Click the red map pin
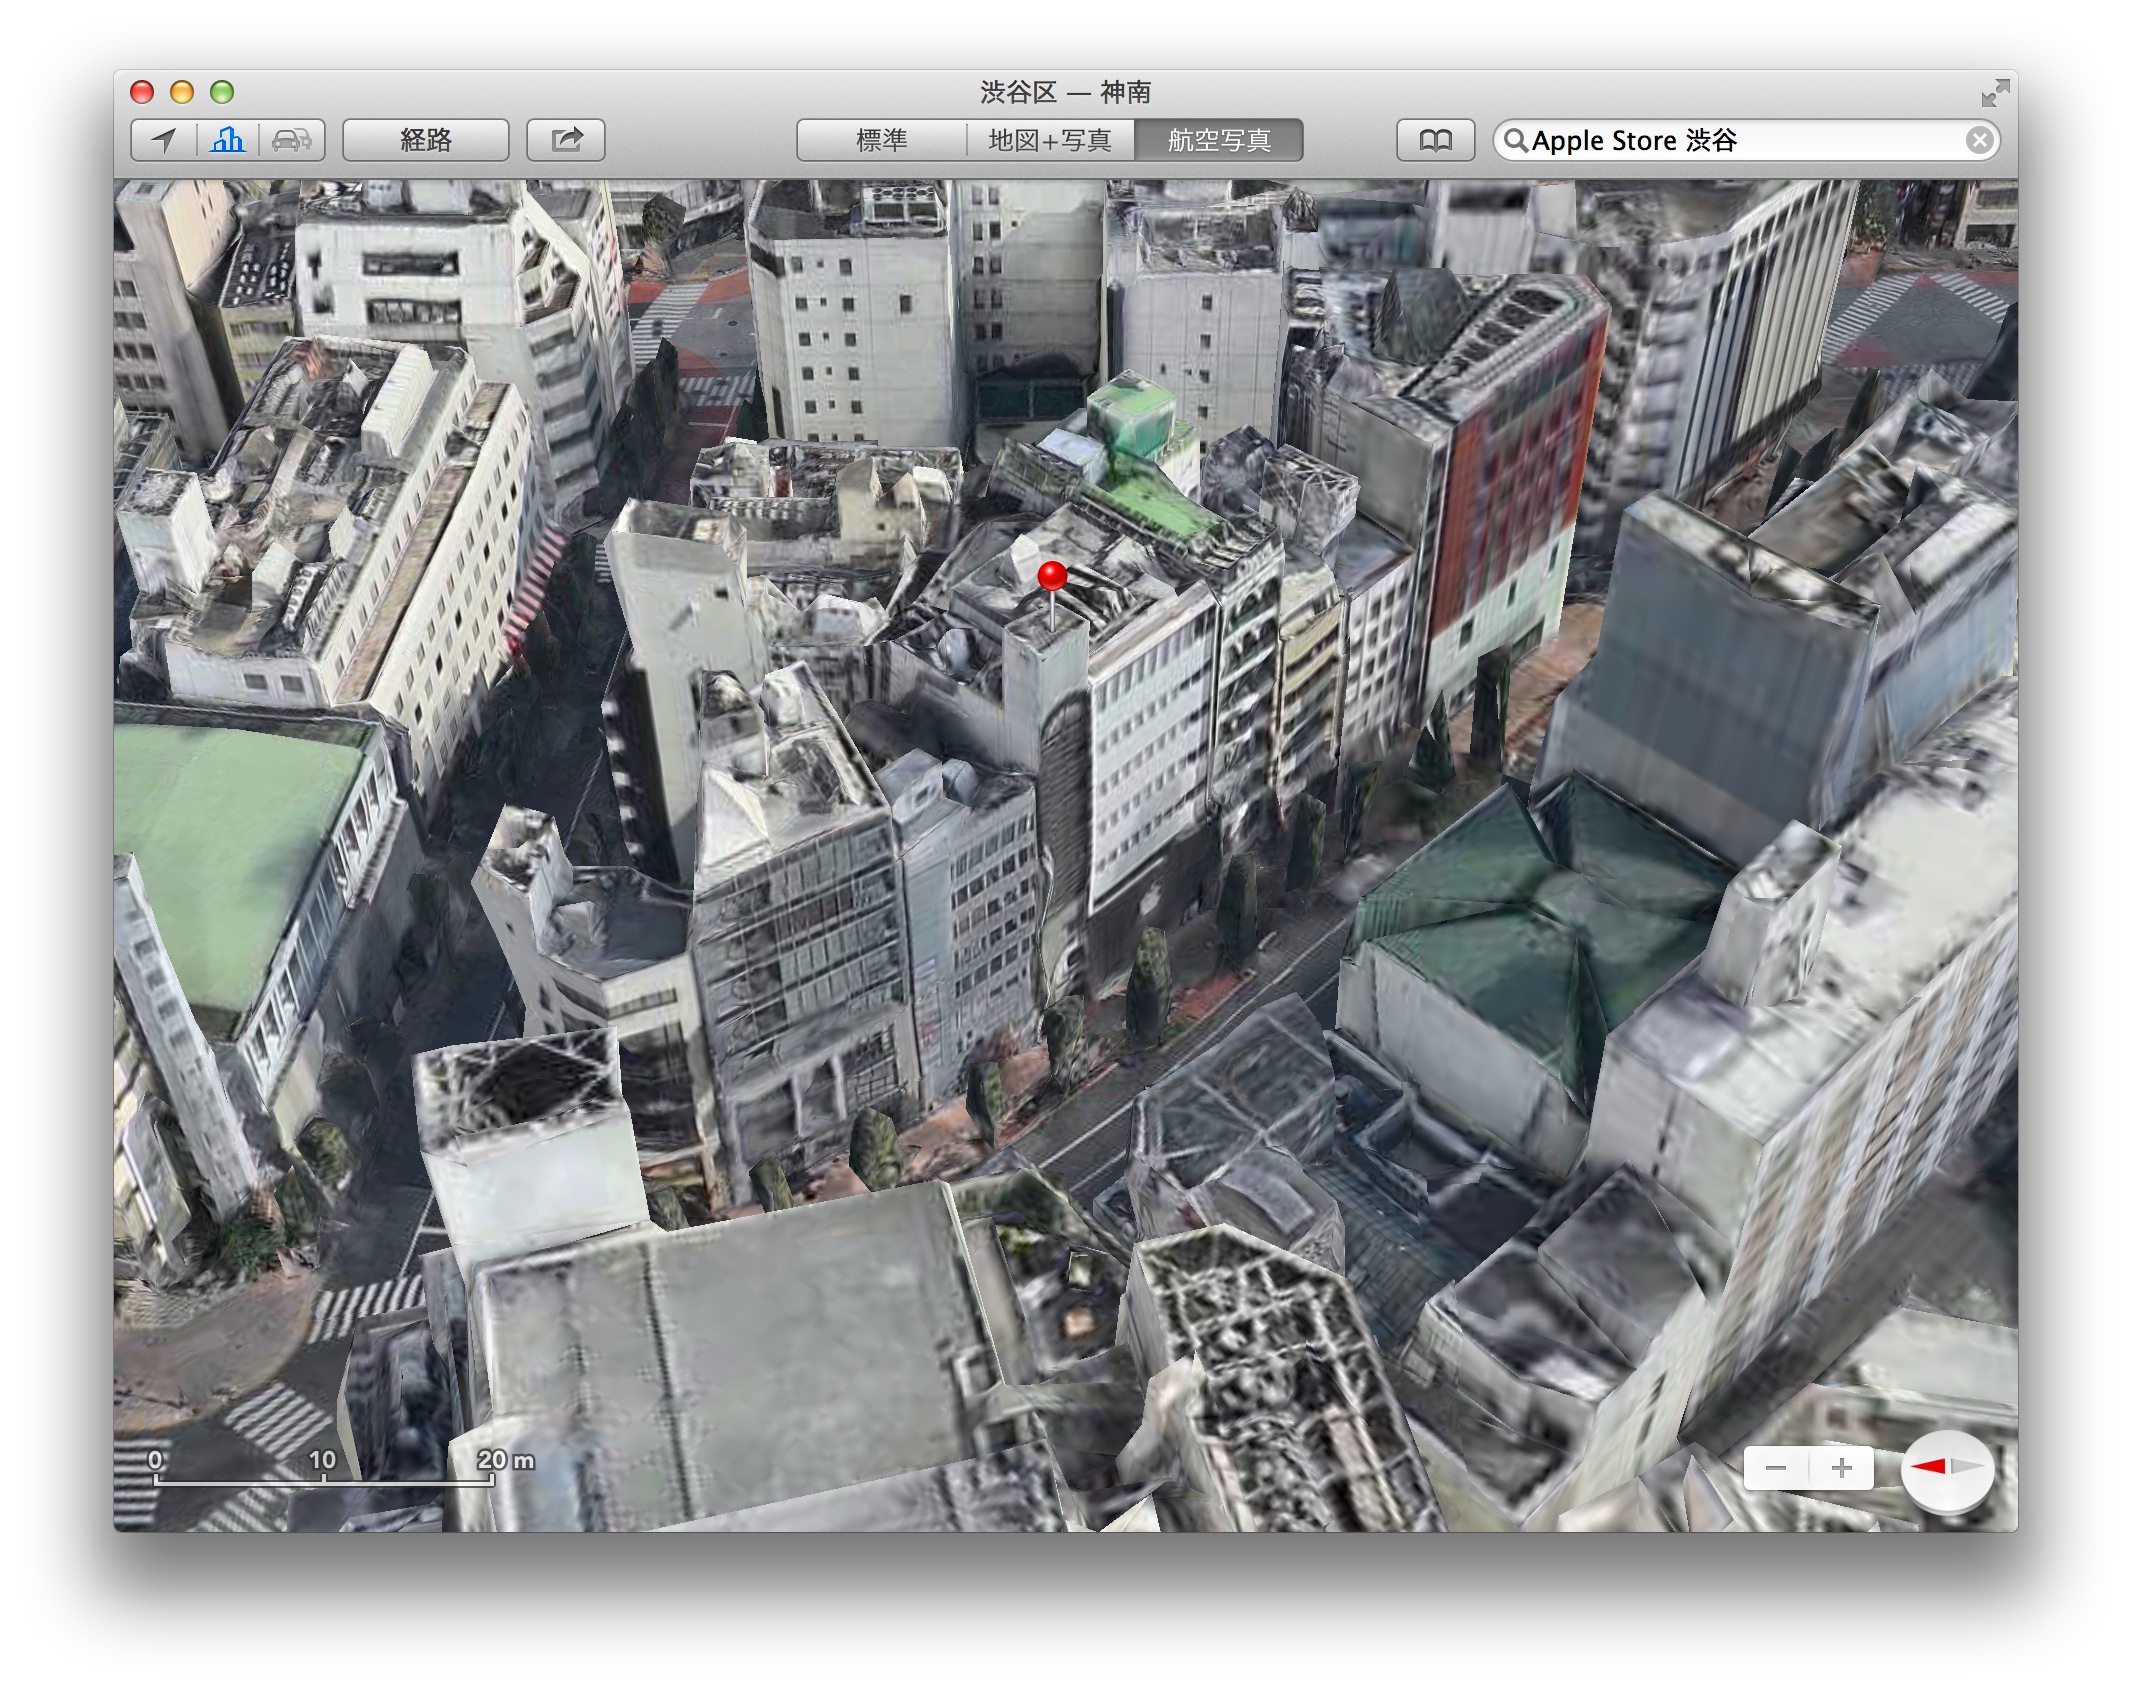 pos(1052,577)
